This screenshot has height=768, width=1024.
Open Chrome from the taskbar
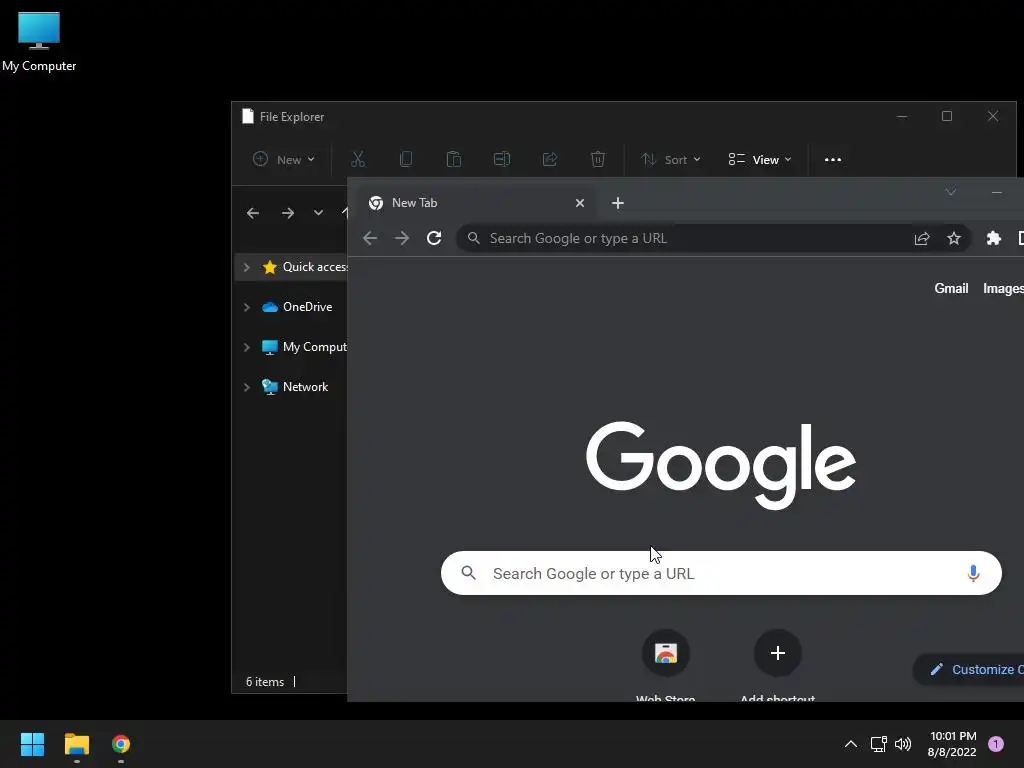[121, 744]
